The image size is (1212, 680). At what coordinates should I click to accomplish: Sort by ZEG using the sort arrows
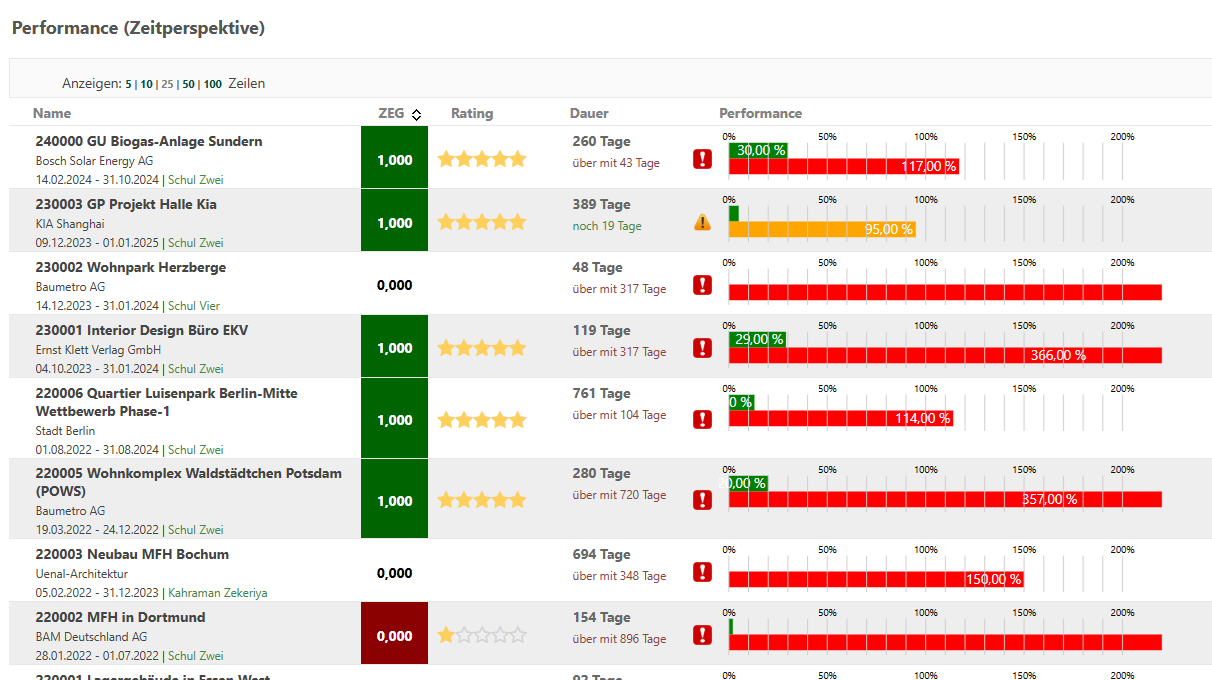pyautogui.click(x=417, y=114)
